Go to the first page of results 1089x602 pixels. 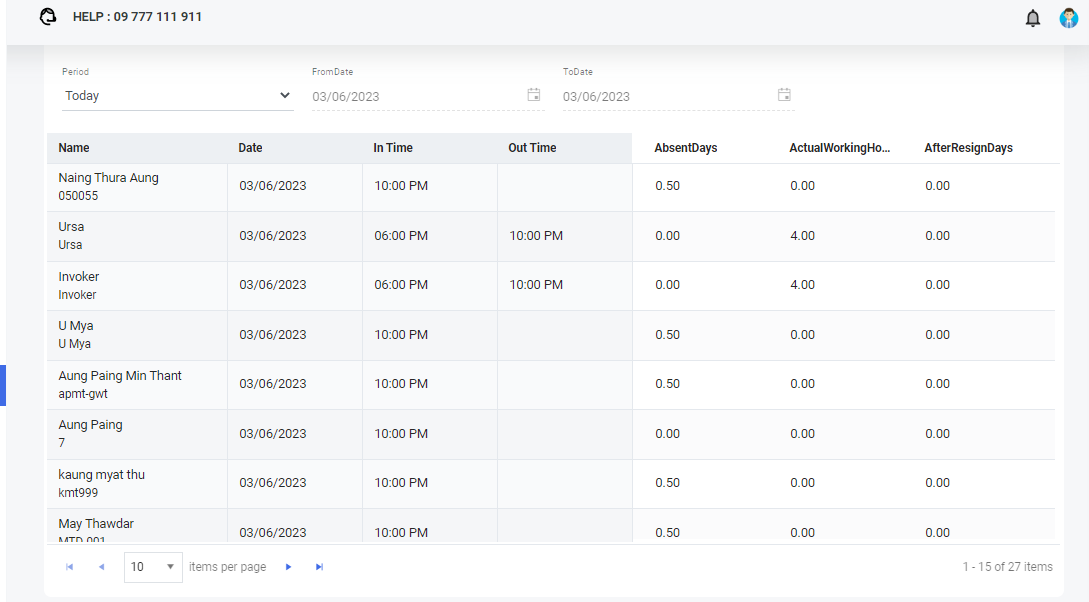click(70, 567)
